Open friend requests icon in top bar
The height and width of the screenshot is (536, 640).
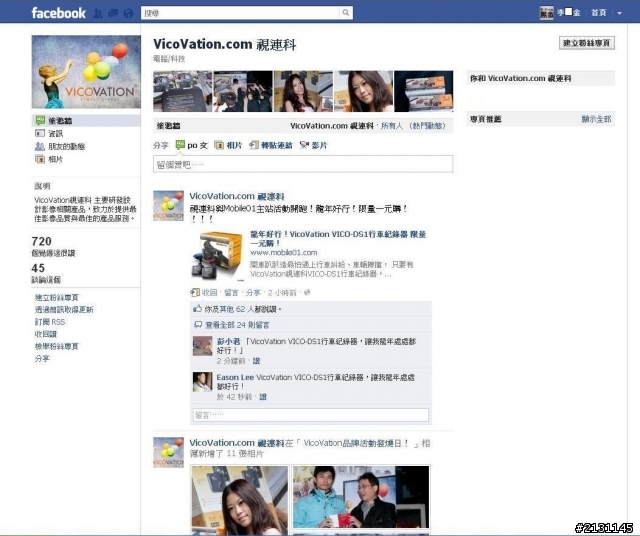(98, 13)
